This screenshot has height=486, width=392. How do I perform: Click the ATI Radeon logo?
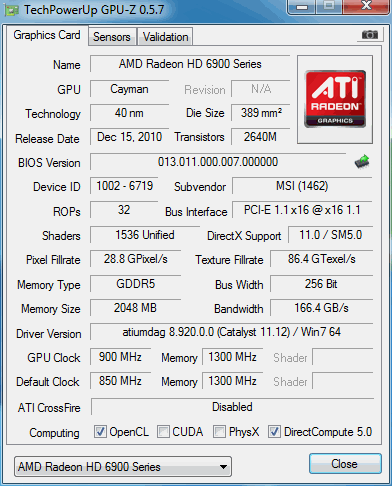335,99
